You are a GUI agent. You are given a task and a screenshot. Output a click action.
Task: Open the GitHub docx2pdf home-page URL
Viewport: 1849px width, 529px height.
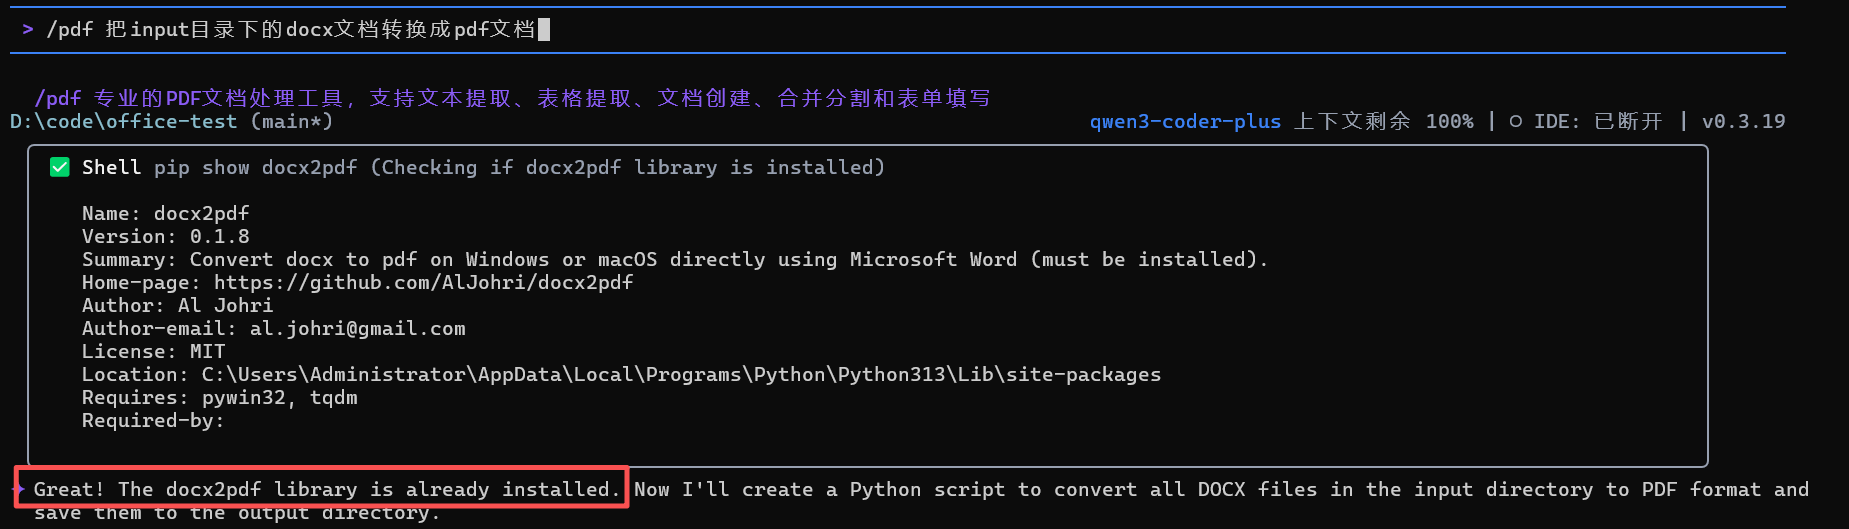coord(423,283)
